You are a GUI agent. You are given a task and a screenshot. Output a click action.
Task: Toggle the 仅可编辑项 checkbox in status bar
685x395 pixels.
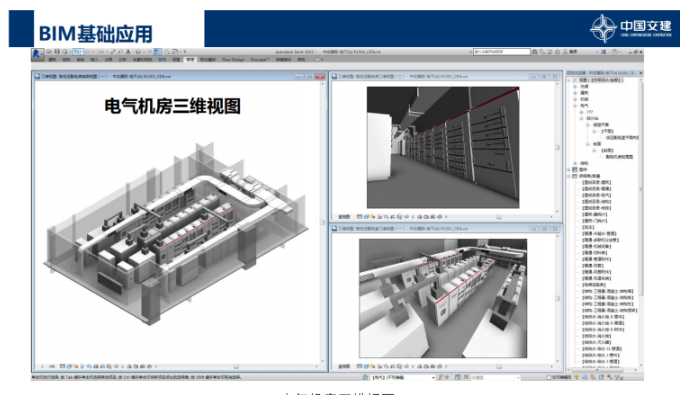coord(549,378)
